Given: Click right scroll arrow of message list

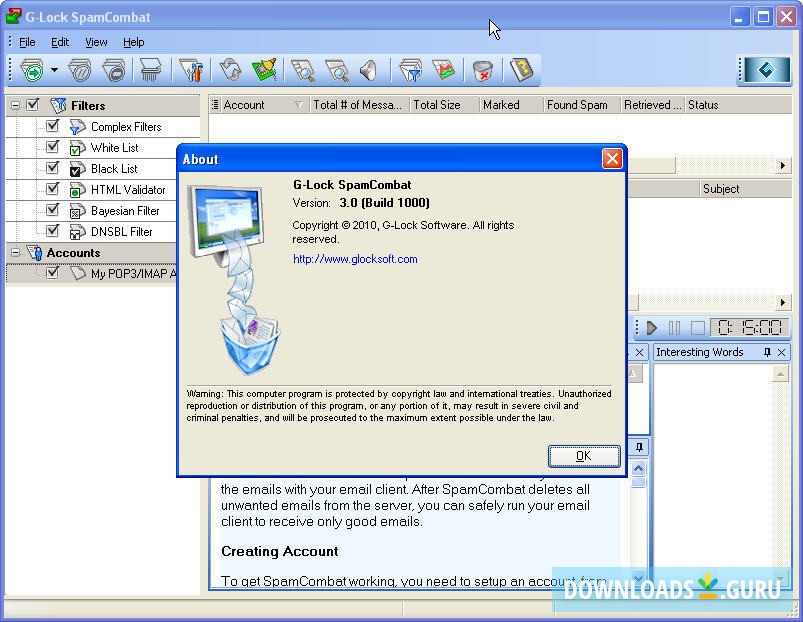Looking at the screenshot, I should click(783, 302).
